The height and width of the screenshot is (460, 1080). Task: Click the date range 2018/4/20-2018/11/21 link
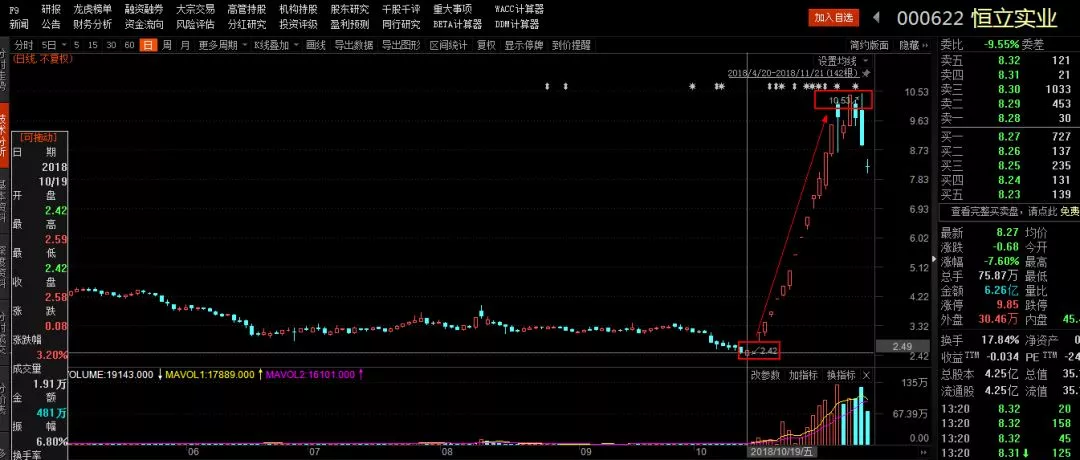click(x=793, y=73)
